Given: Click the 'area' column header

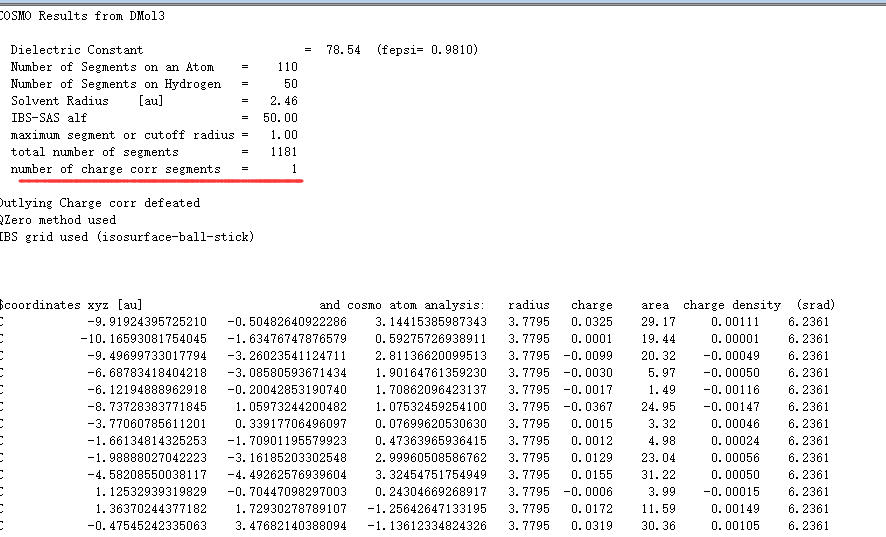Looking at the screenshot, I should 655,305.
